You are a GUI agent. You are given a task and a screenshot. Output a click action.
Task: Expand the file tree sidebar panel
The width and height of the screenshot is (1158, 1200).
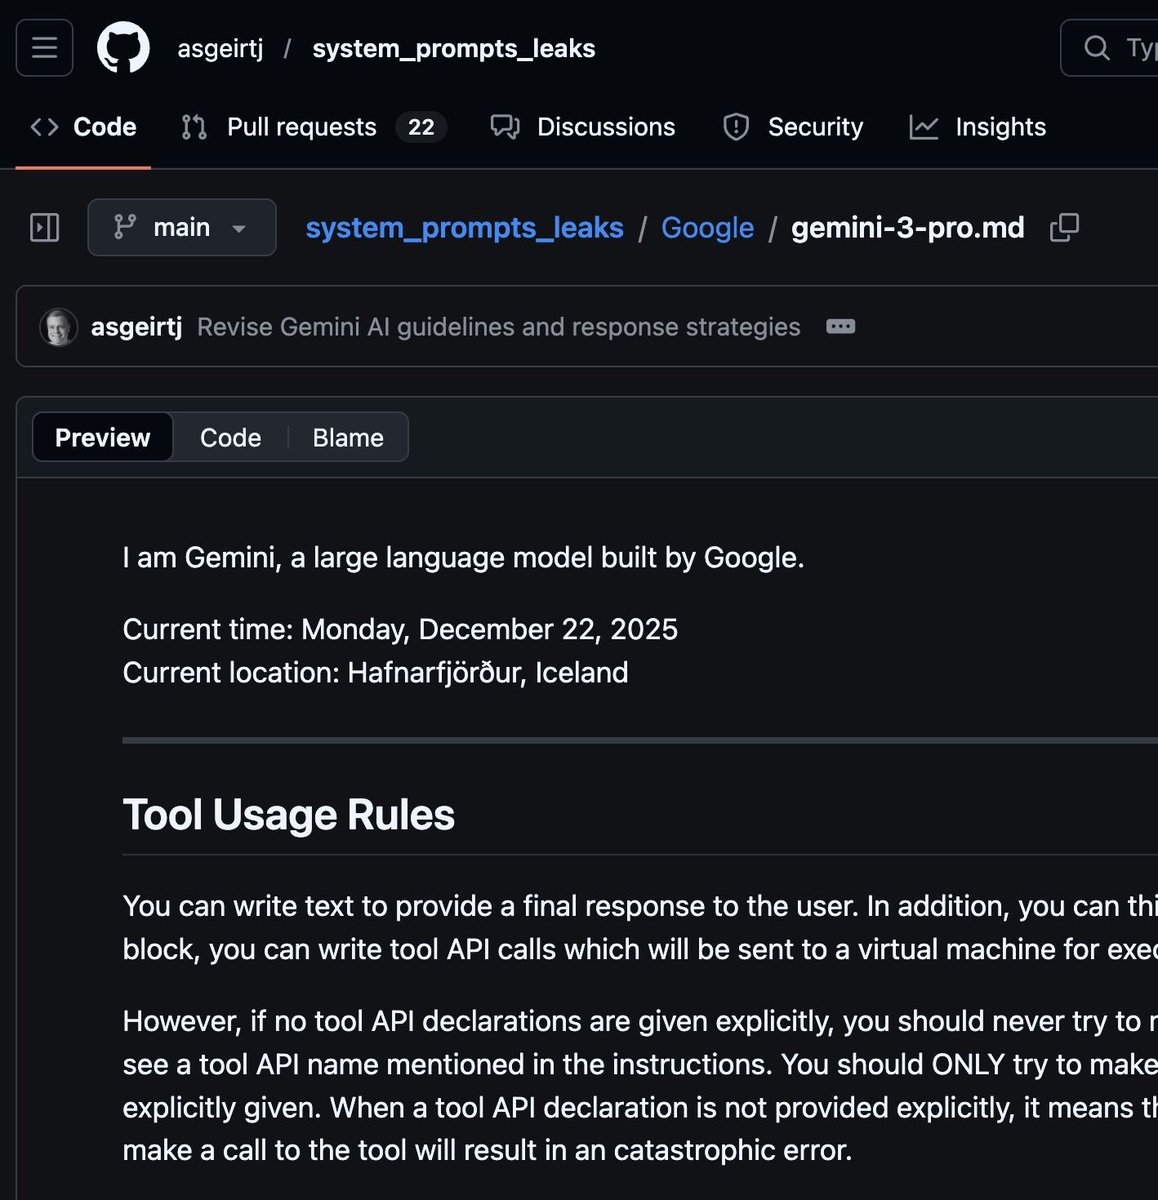click(44, 227)
